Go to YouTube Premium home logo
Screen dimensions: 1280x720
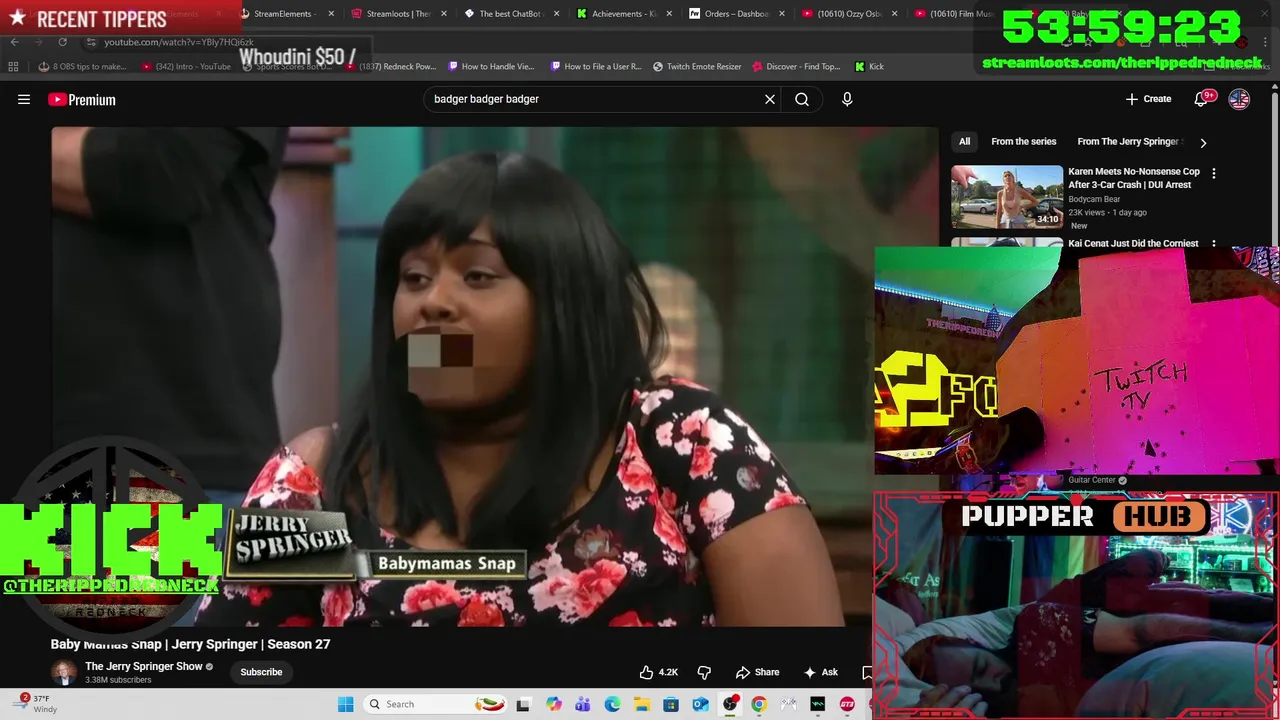[x=82, y=99]
